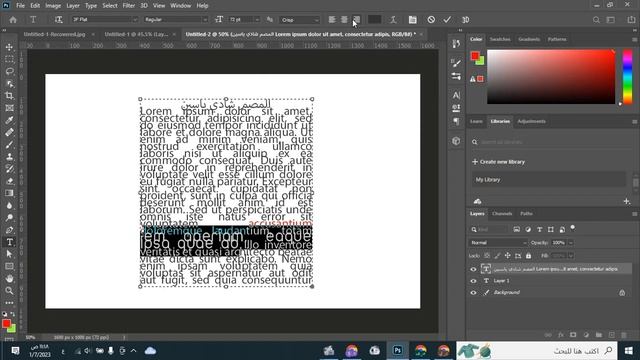Open the anti-aliasing Crisp dropdown
Viewport: 640px width, 360px height.
(x=300, y=20)
